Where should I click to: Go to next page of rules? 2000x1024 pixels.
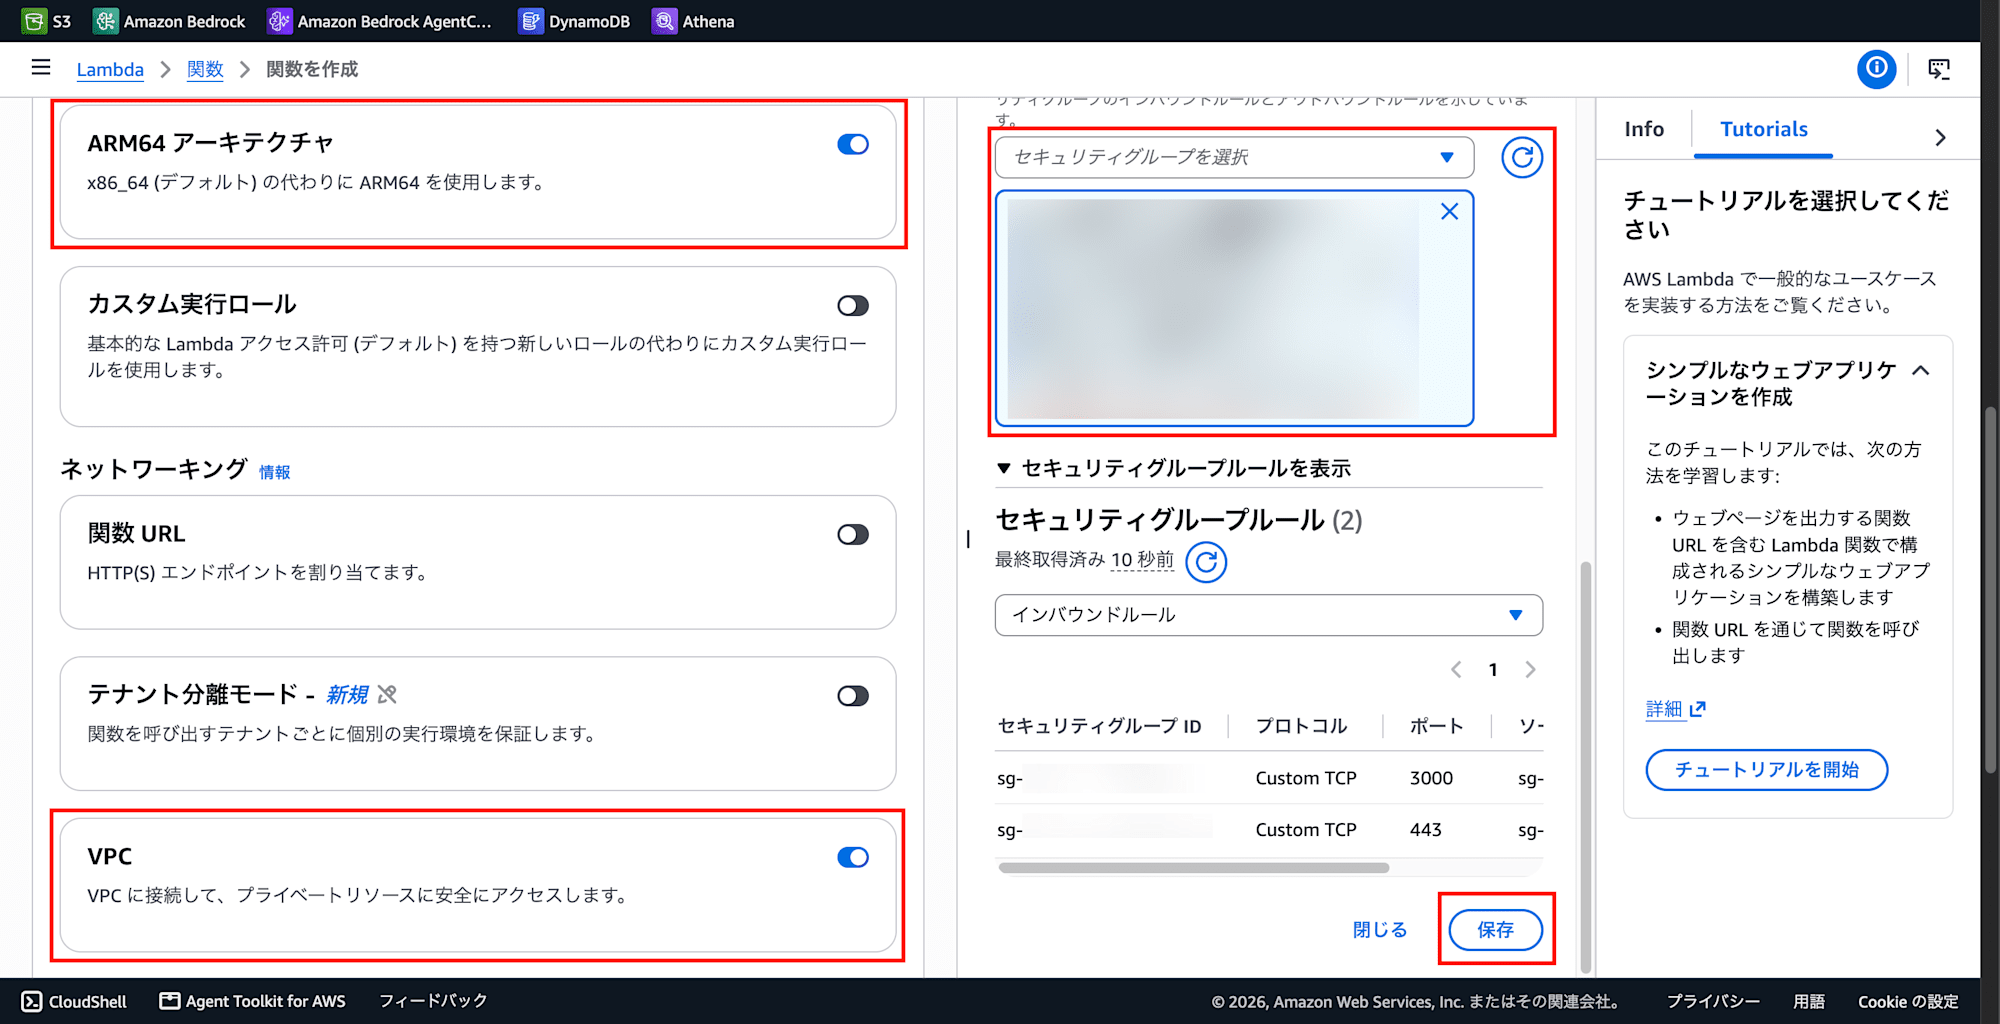(x=1530, y=670)
